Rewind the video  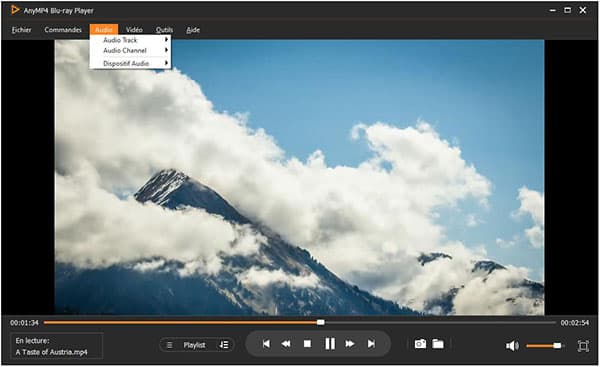click(286, 344)
